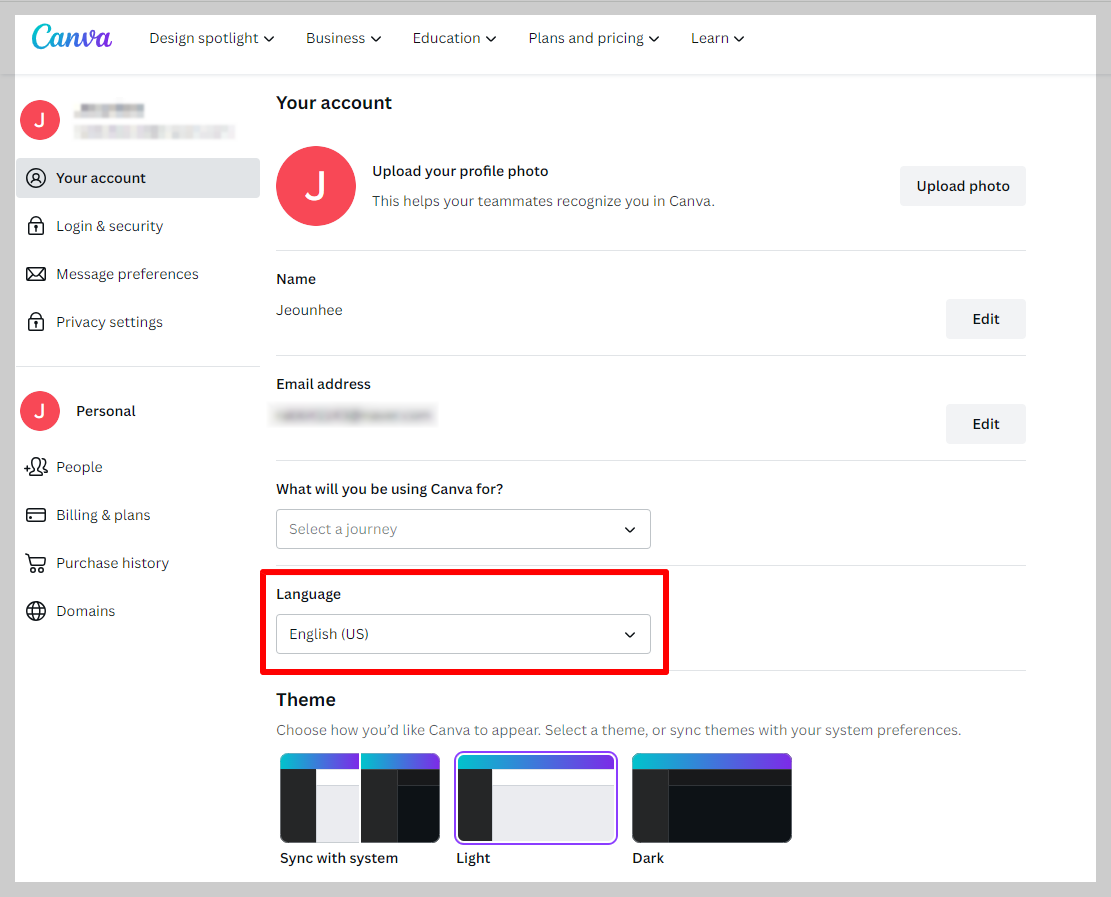Open Purchase history
This screenshot has width=1111, height=897.
pos(138,563)
